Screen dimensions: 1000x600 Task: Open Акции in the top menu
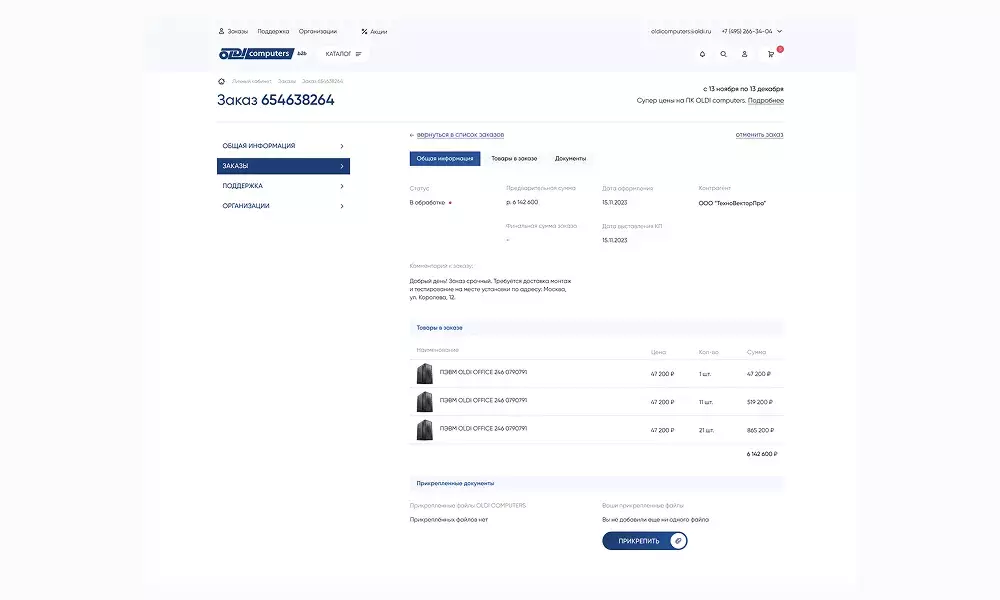coord(374,31)
